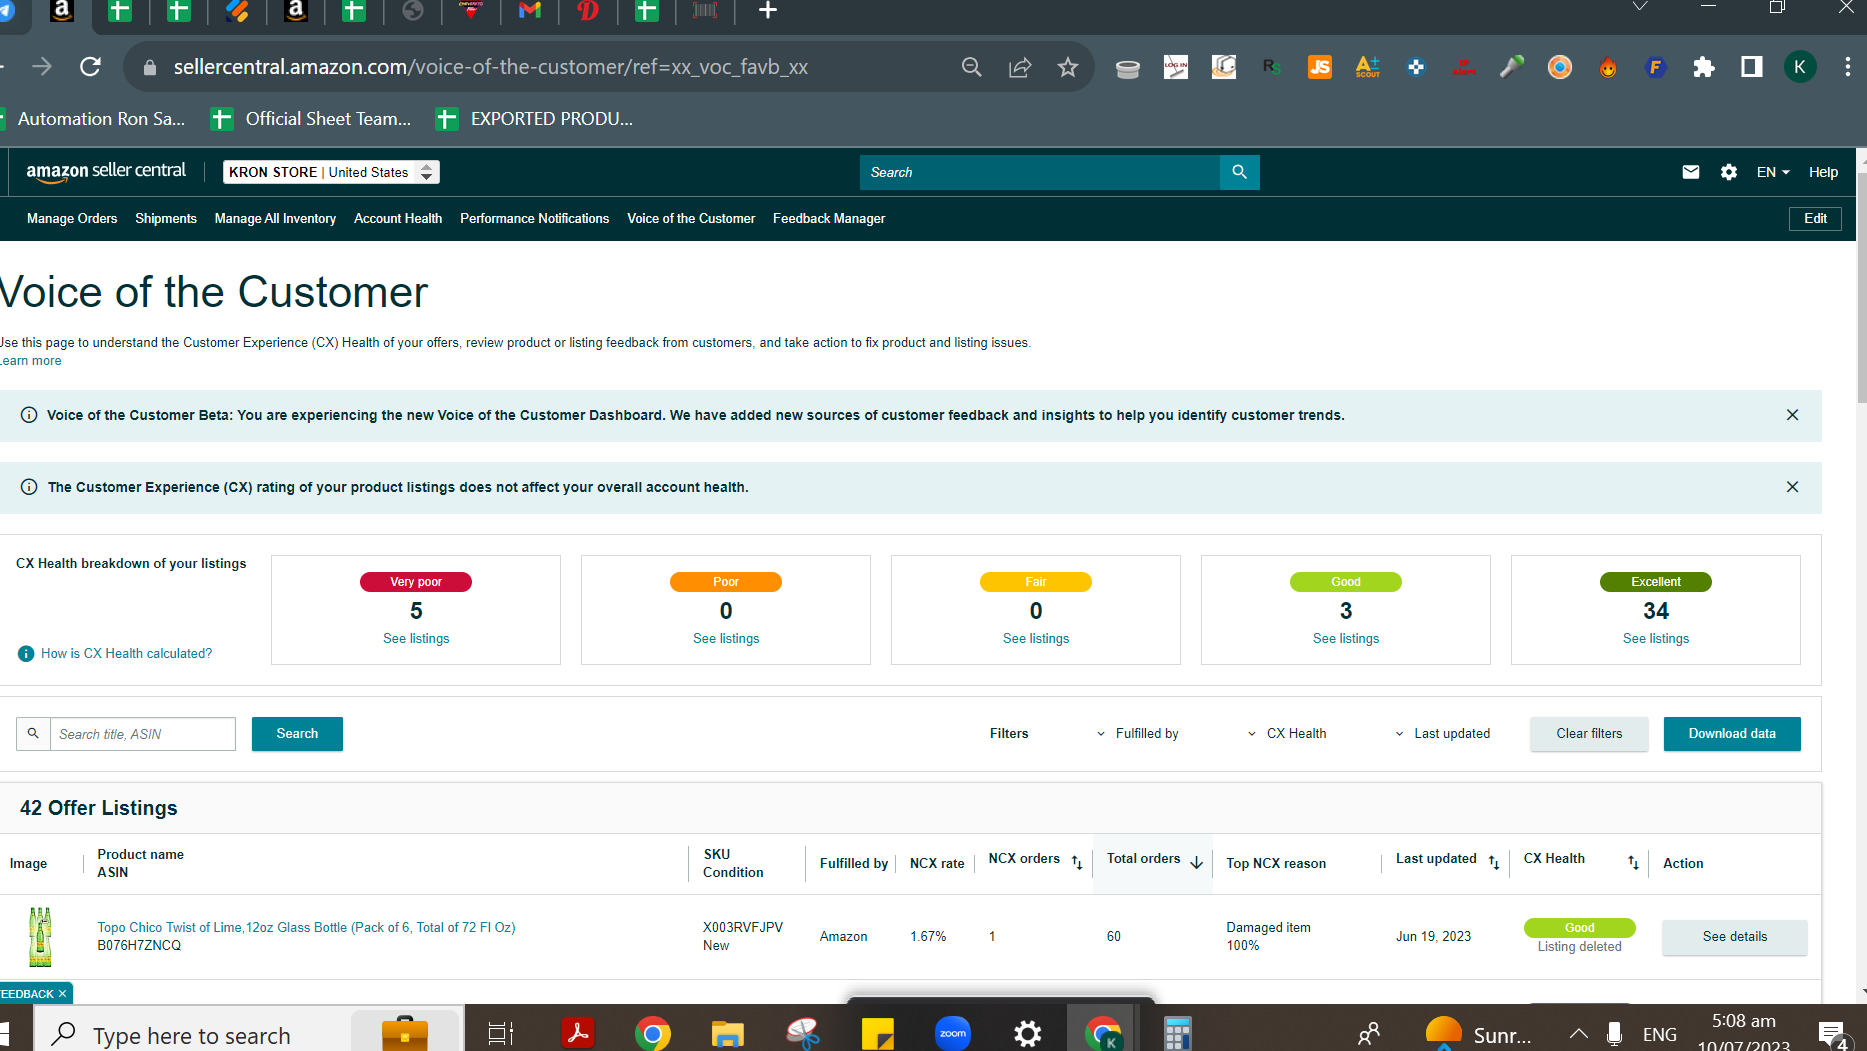Expand the CX Health filter dropdown
This screenshot has height=1051, width=1867.
pos(1287,734)
